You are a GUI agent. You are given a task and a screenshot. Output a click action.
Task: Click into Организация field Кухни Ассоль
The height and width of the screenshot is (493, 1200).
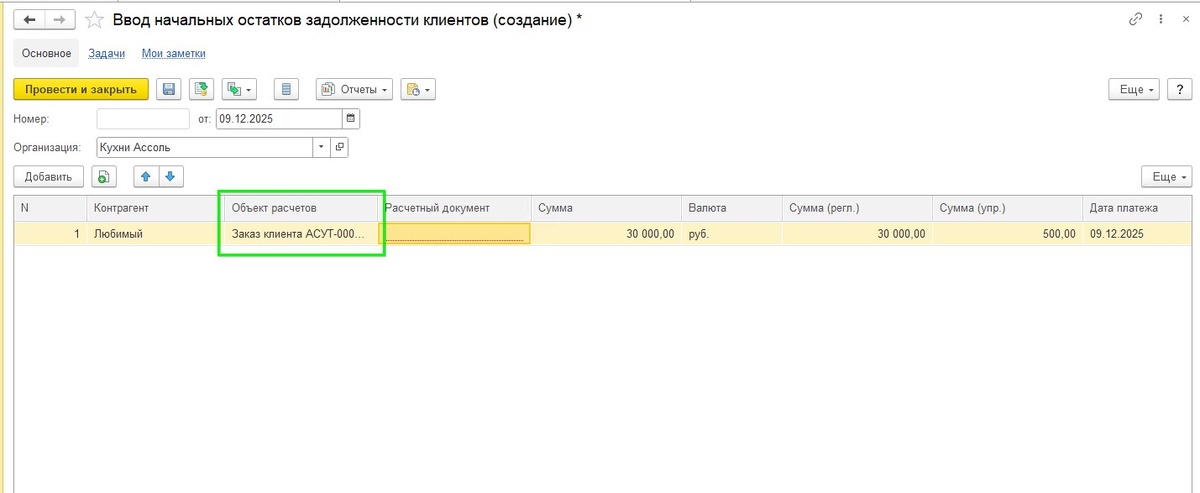coord(205,147)
